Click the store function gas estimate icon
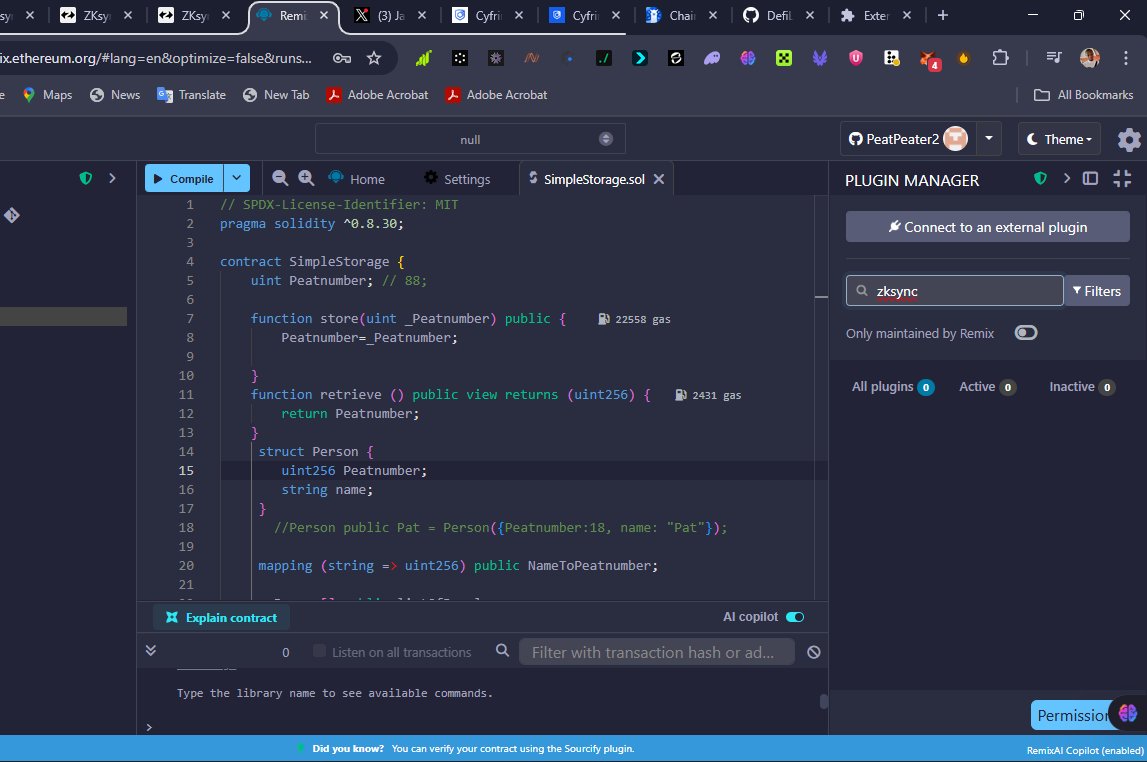 [603, 319]
